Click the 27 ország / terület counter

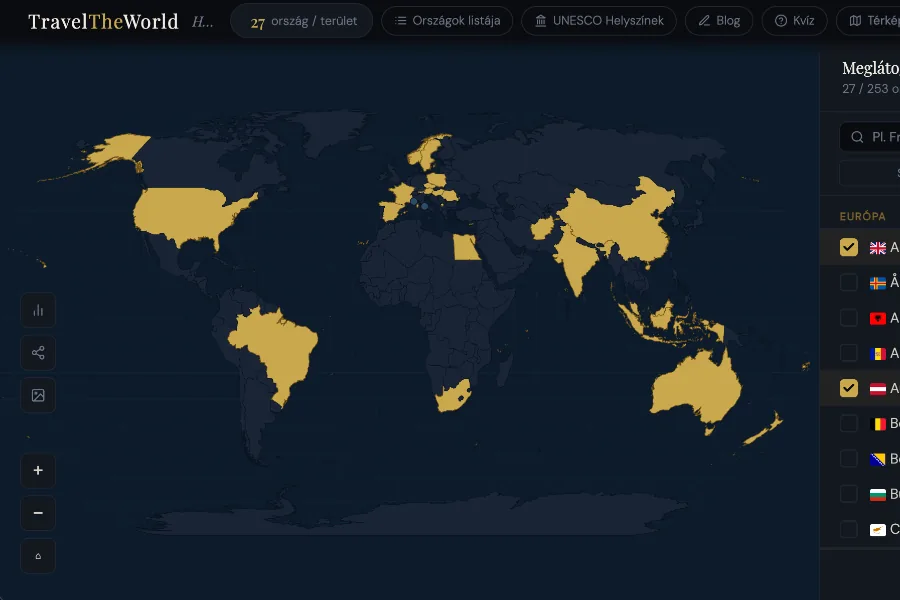(301, 21)
